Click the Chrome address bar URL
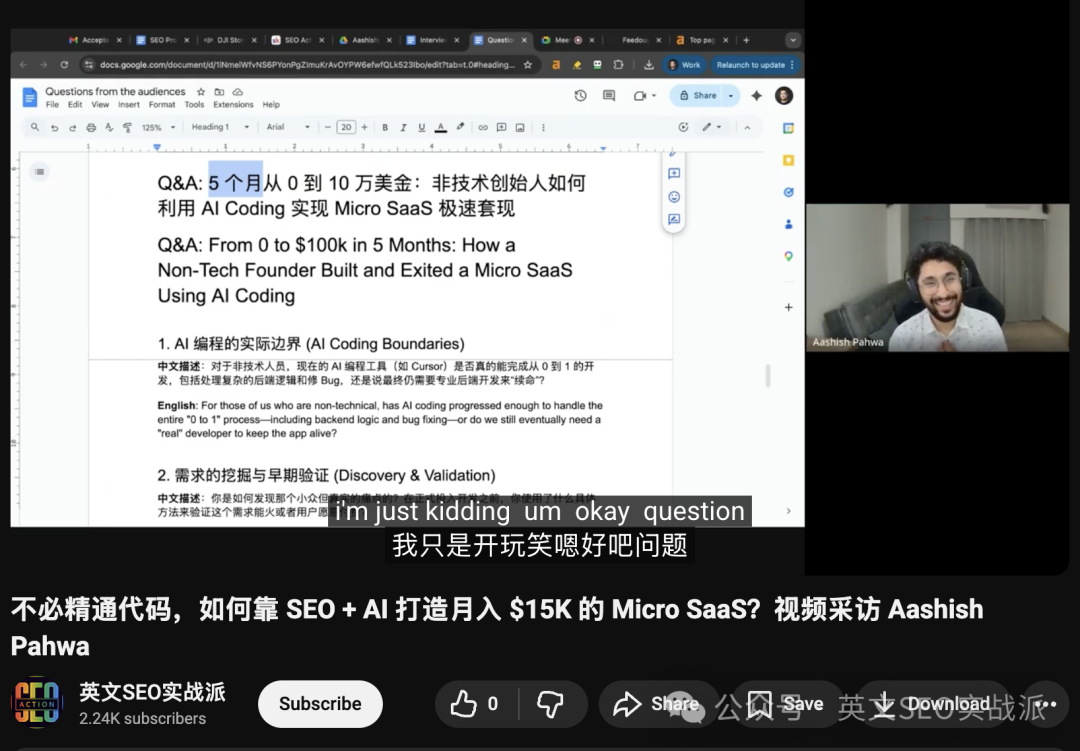The image size is (1080, 751). [307, 65]
